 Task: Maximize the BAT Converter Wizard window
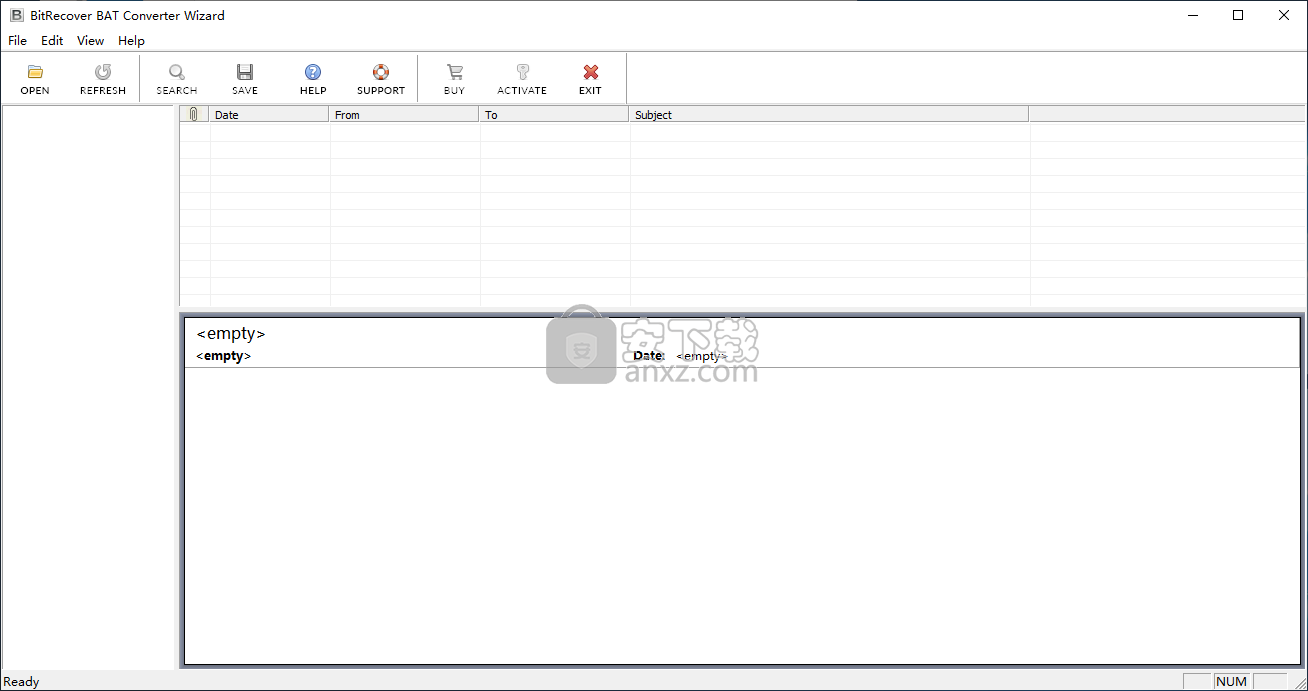[x=1238, y=15]
